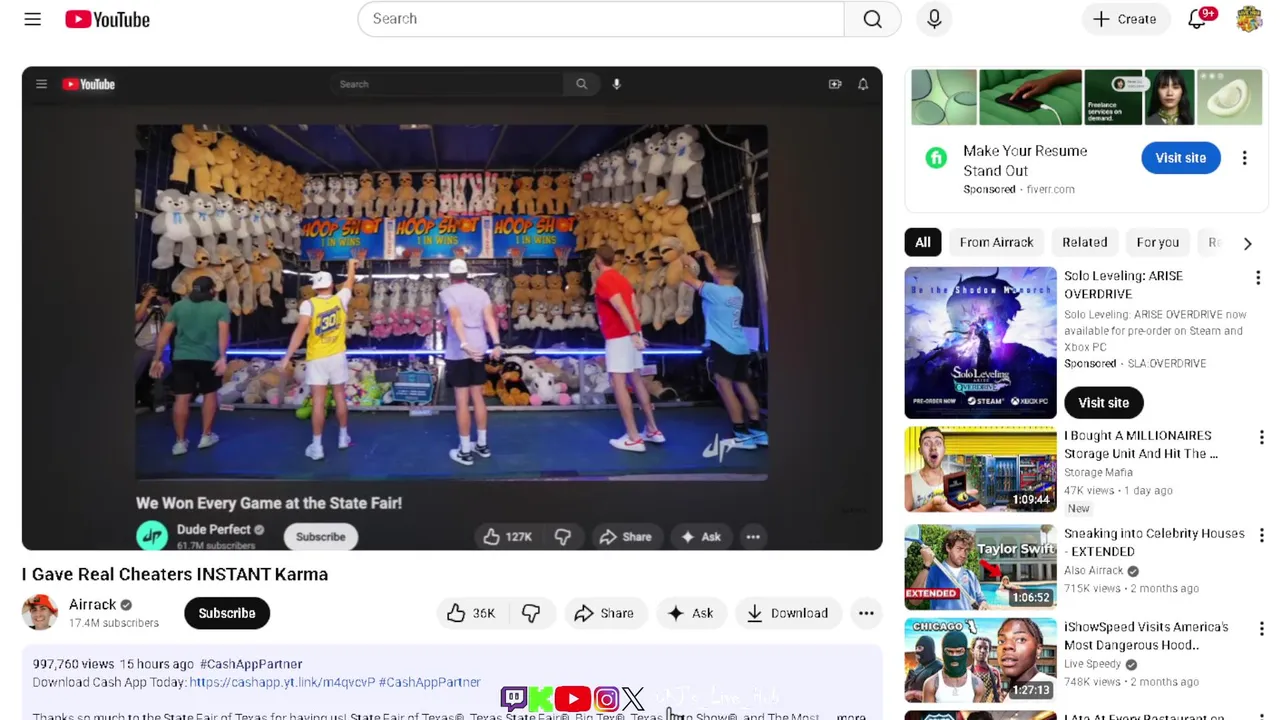Select the For you chip
Screen dimensions: 1280x720
(x=1157, y=242)
